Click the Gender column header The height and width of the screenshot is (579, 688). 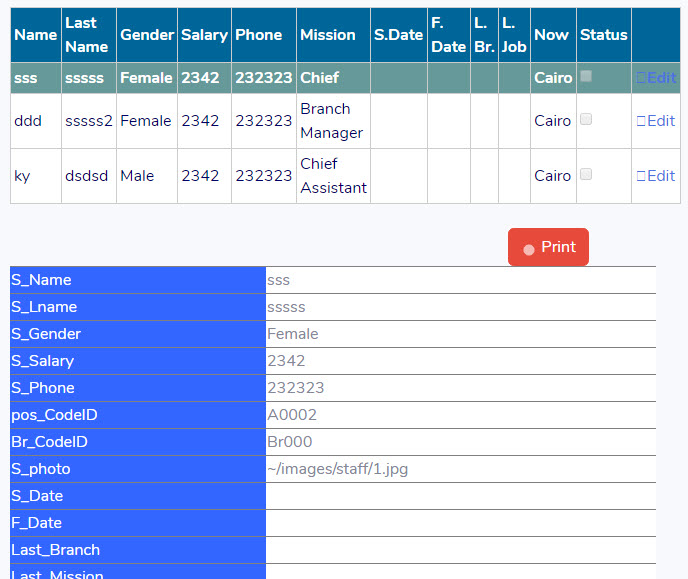point(147,35)
